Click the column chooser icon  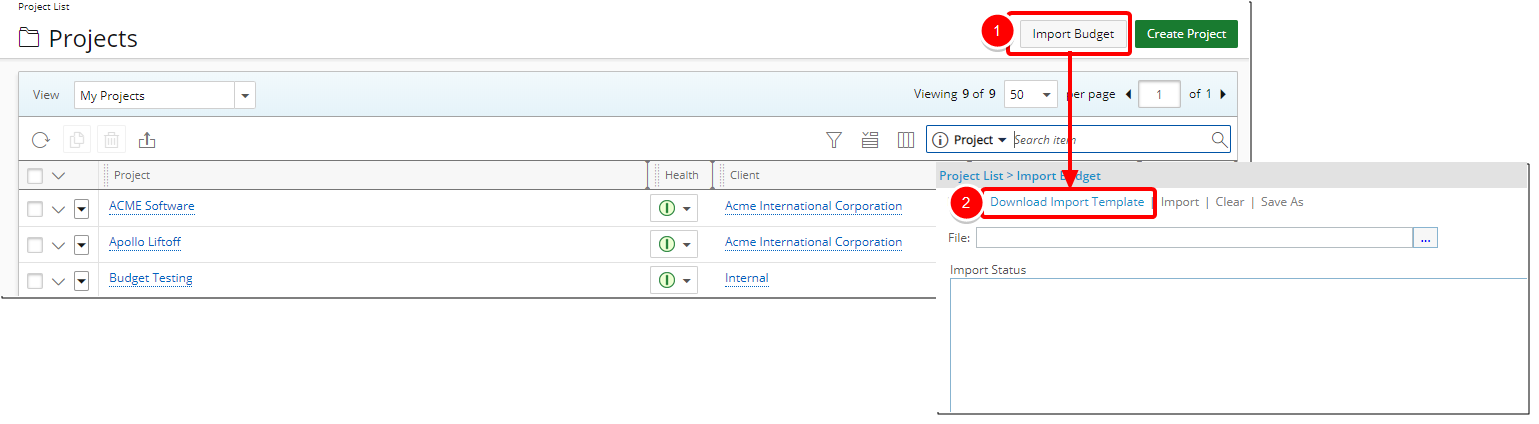pos(906,140)
